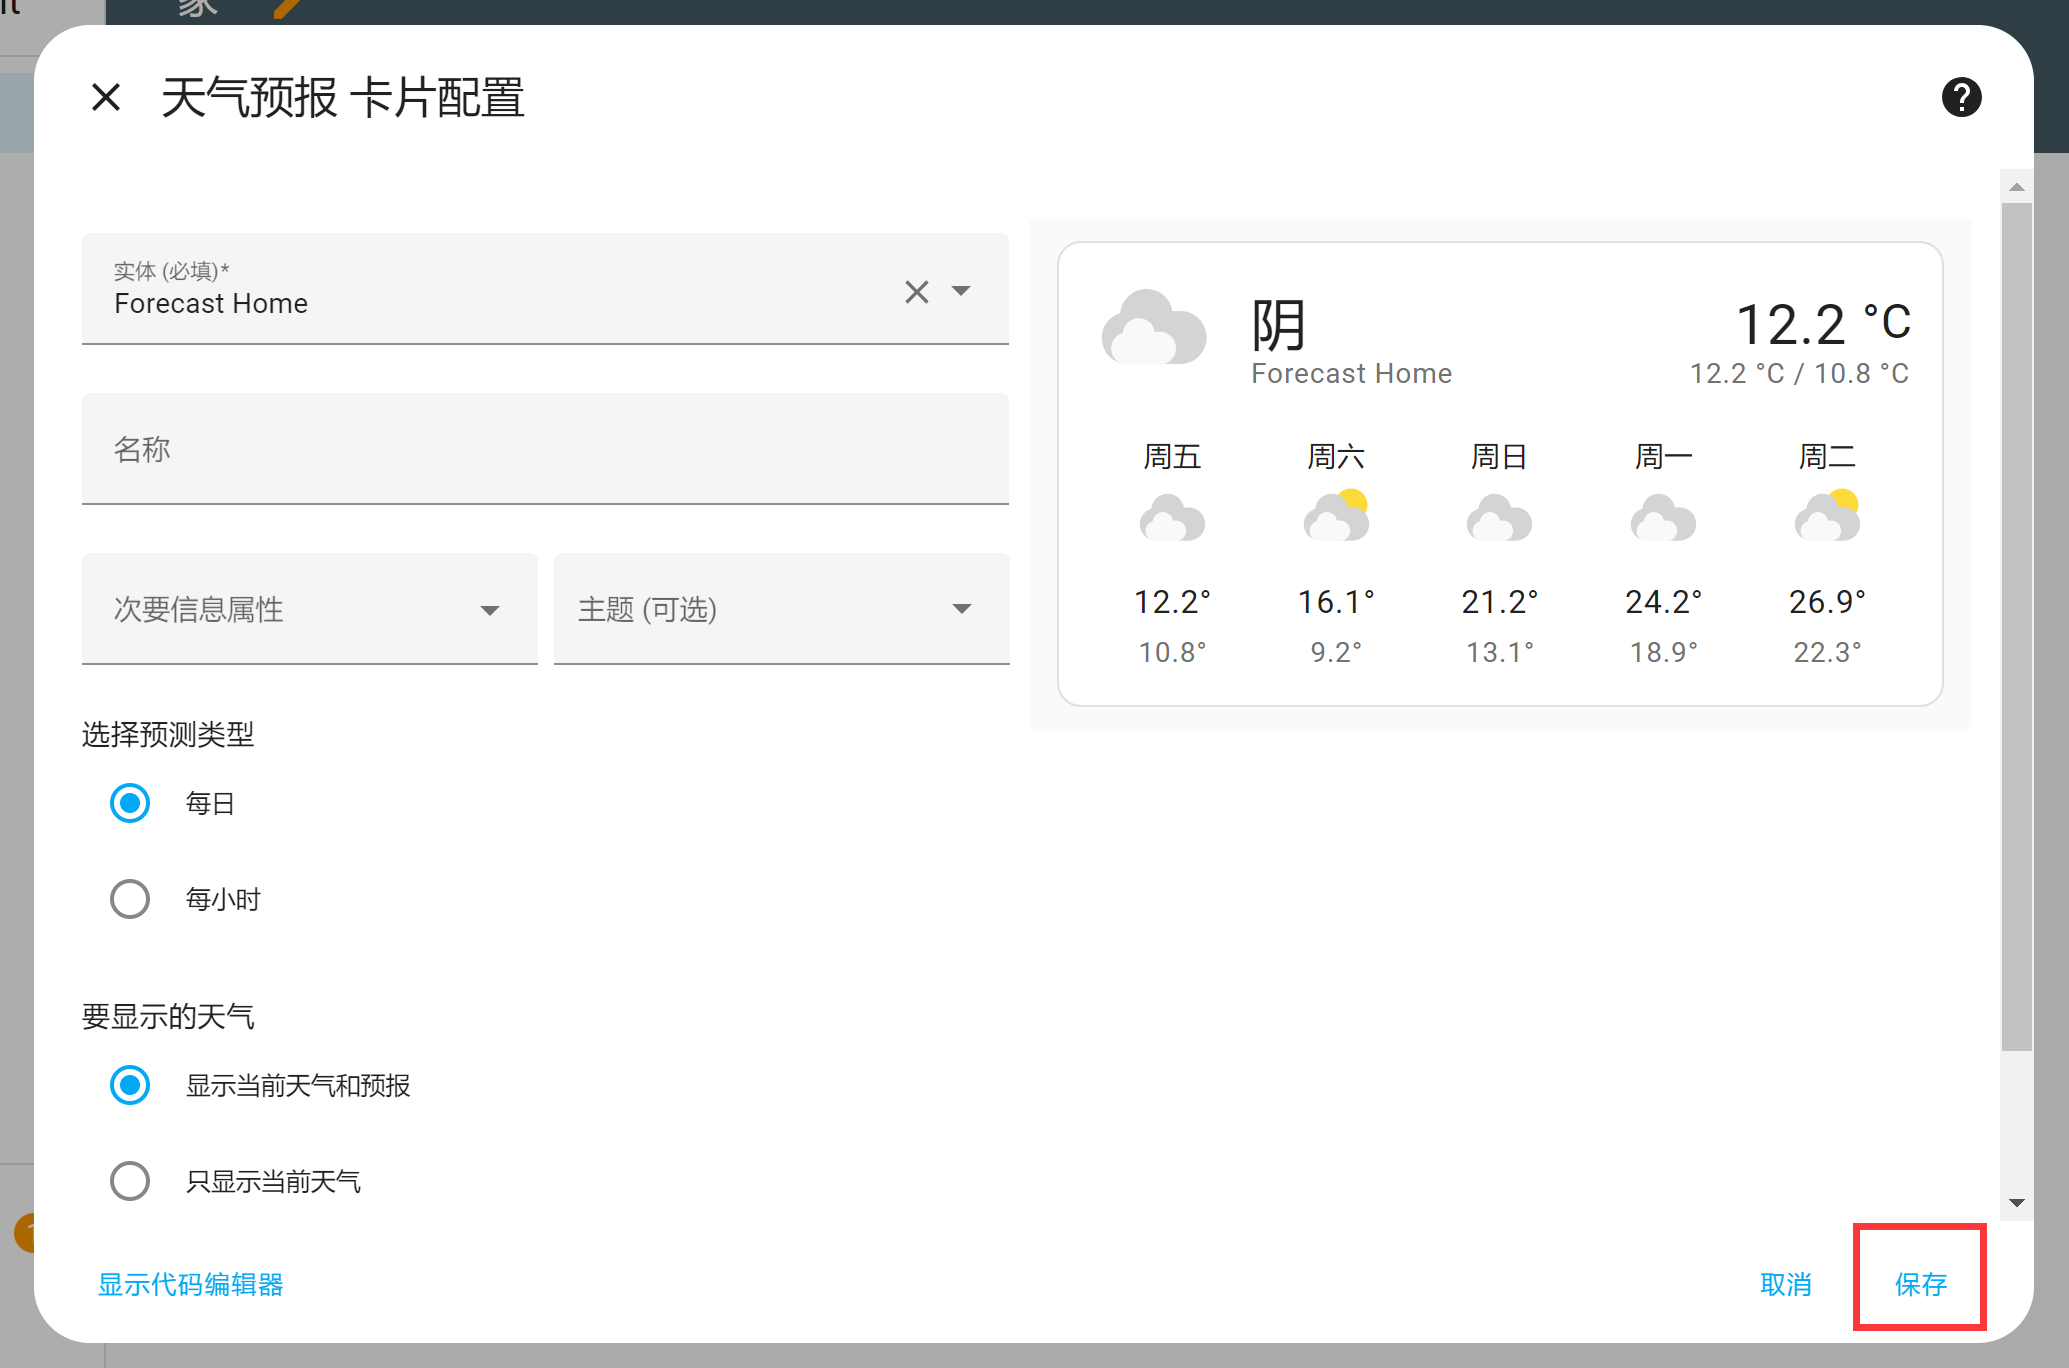Click the Forecast Home label in preview card

1351,373
